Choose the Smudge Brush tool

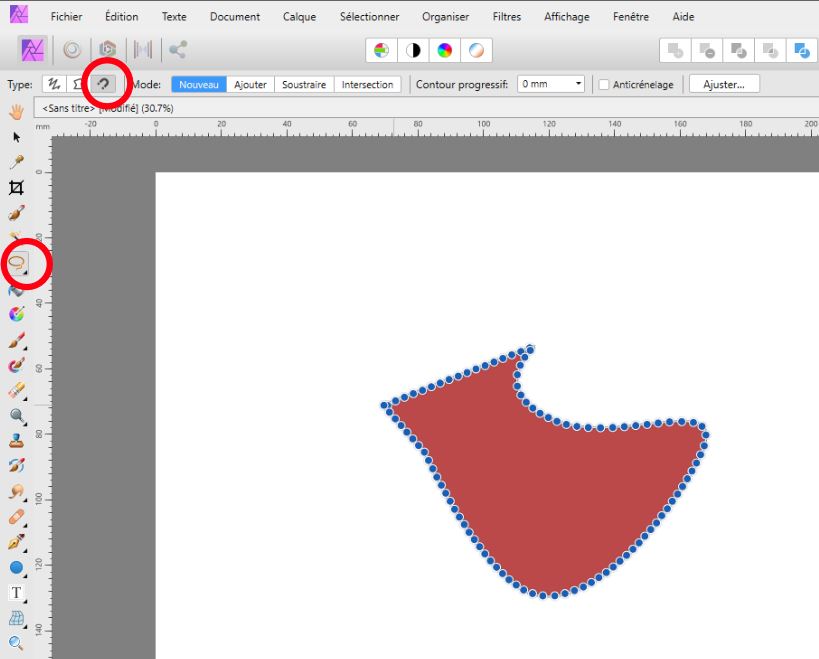pyautogui.click(x=17, y=491)
